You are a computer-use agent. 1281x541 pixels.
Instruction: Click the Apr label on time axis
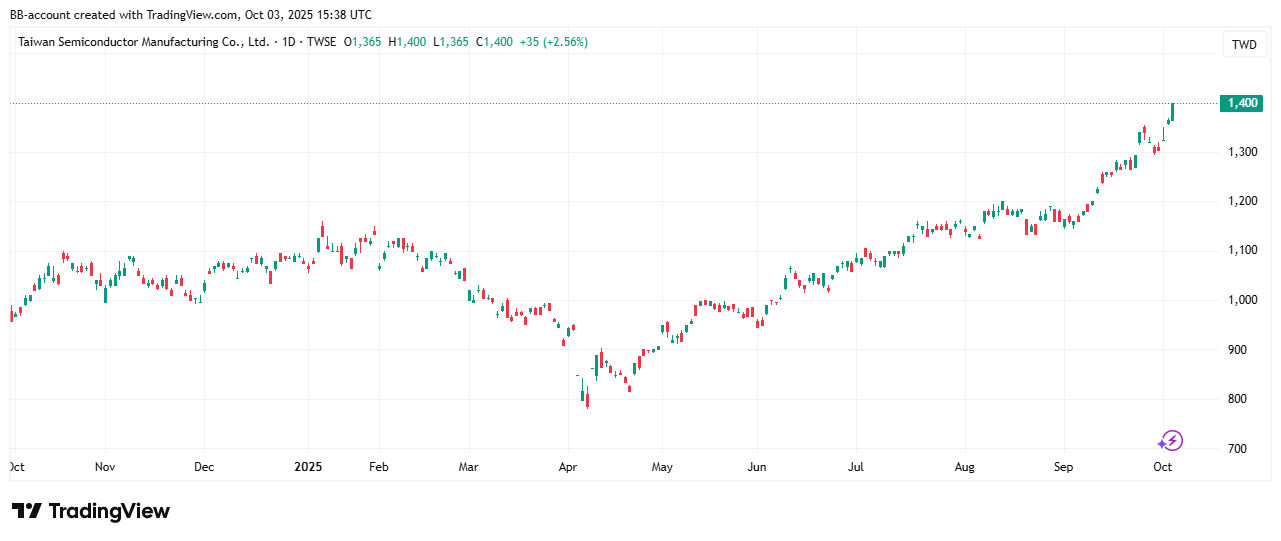pyautogui.click(x=568, y=466)
